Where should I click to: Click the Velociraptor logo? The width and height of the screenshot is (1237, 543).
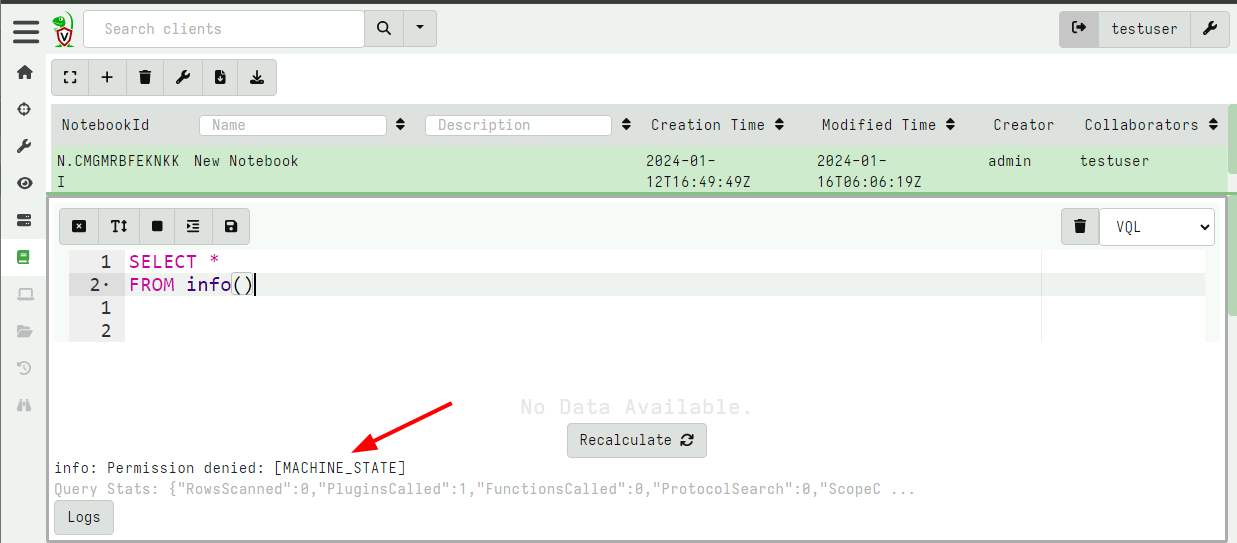point(63,30)
